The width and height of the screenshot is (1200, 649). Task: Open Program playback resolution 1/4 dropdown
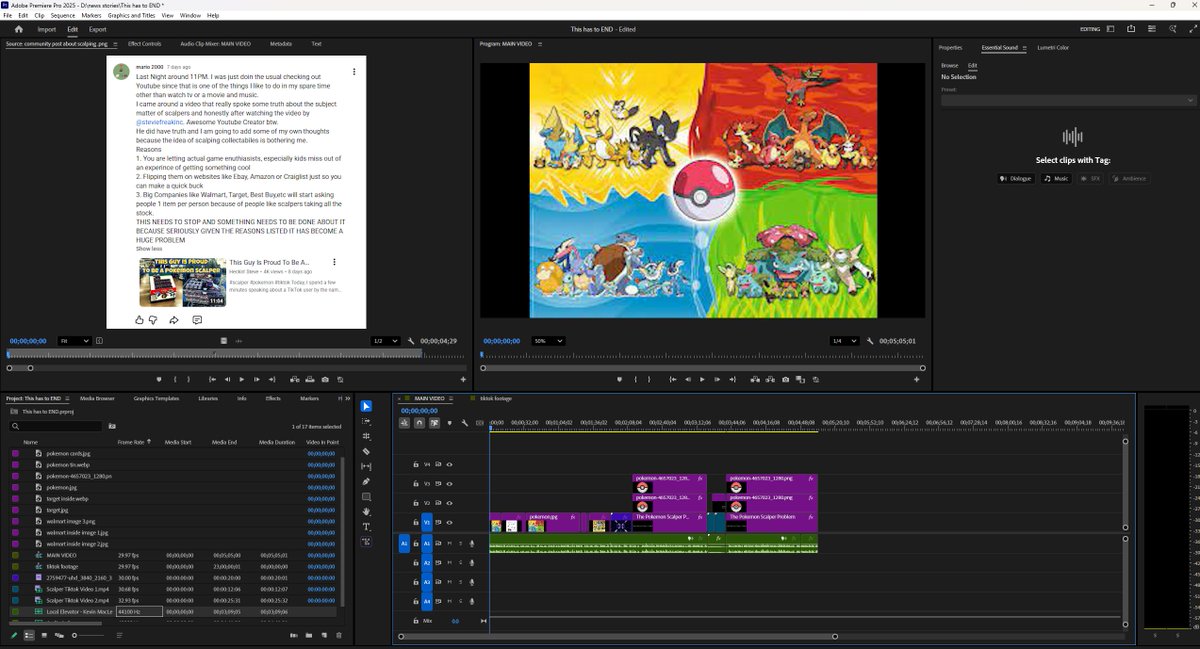coord(845,341)
